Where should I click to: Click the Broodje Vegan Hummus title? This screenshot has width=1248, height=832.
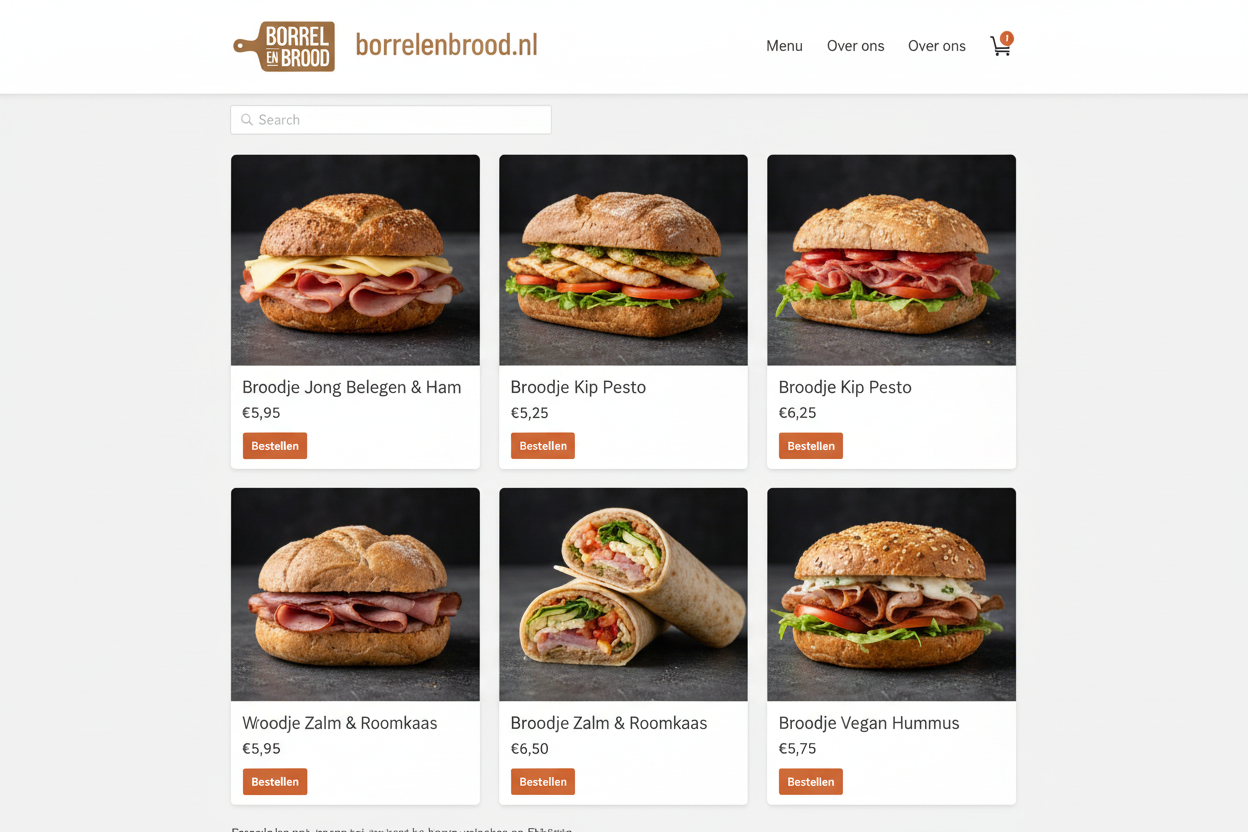point(869,723)
